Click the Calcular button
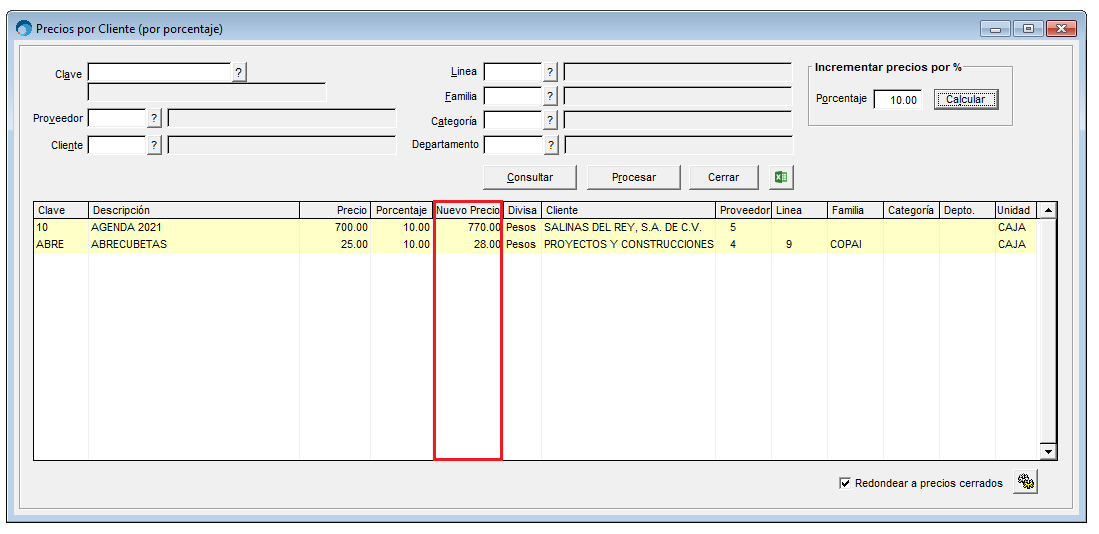This screenshot has height=534, width=1099. point(965,100)
